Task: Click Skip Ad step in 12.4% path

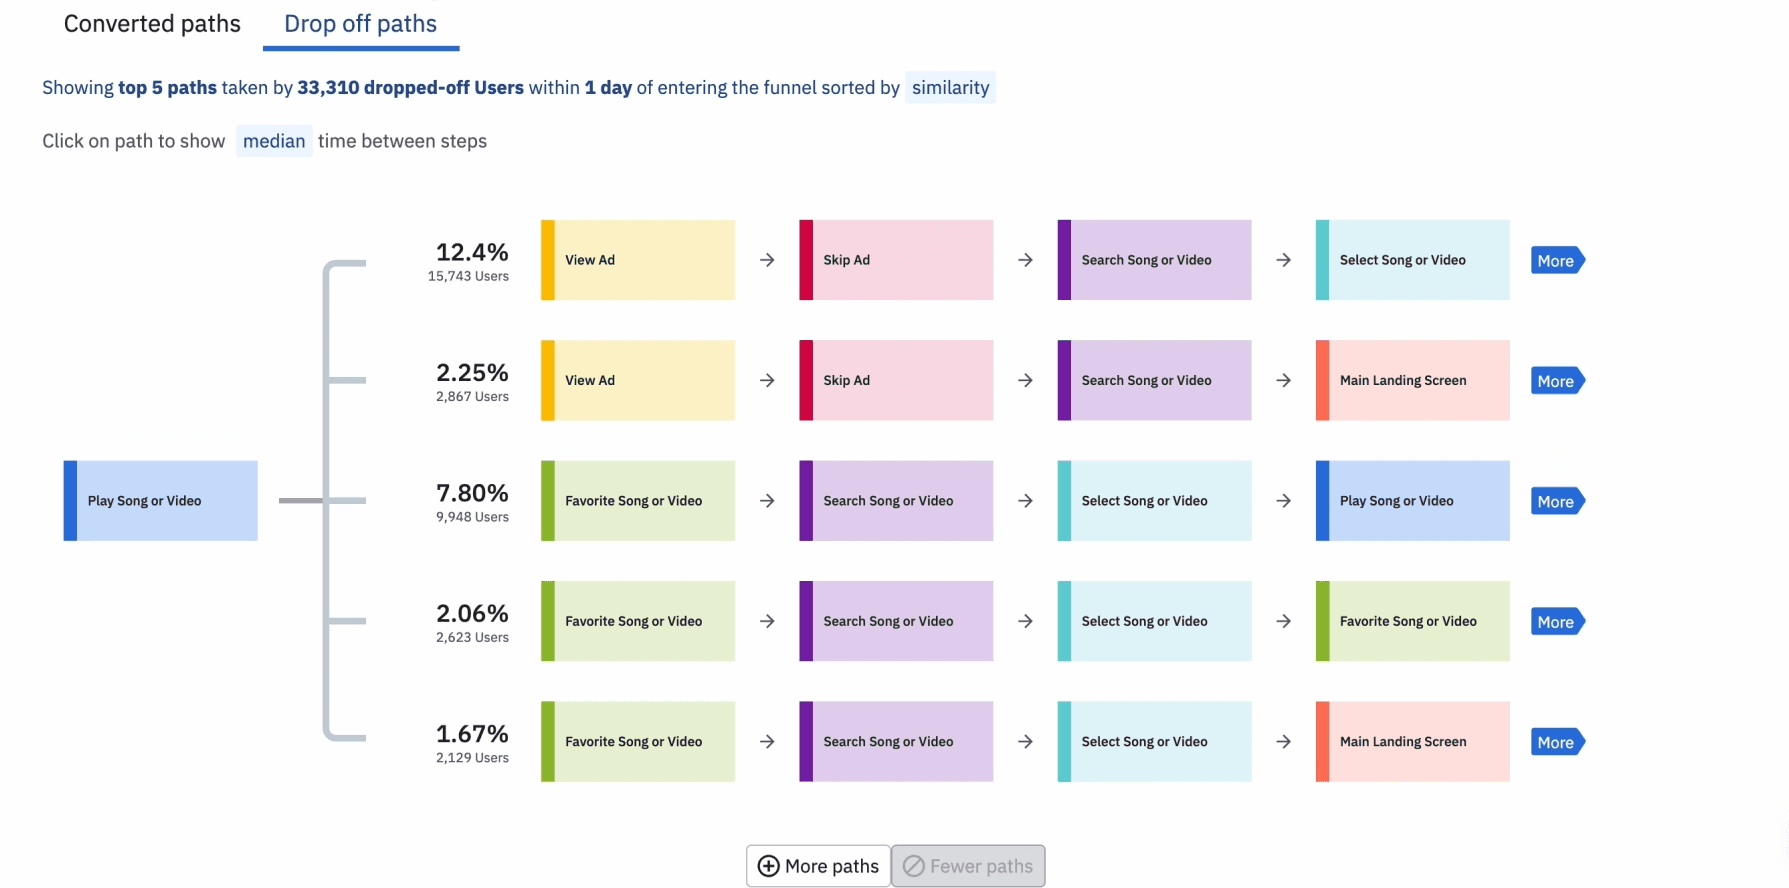Action: pyautogui.click(x=896, y=260)
